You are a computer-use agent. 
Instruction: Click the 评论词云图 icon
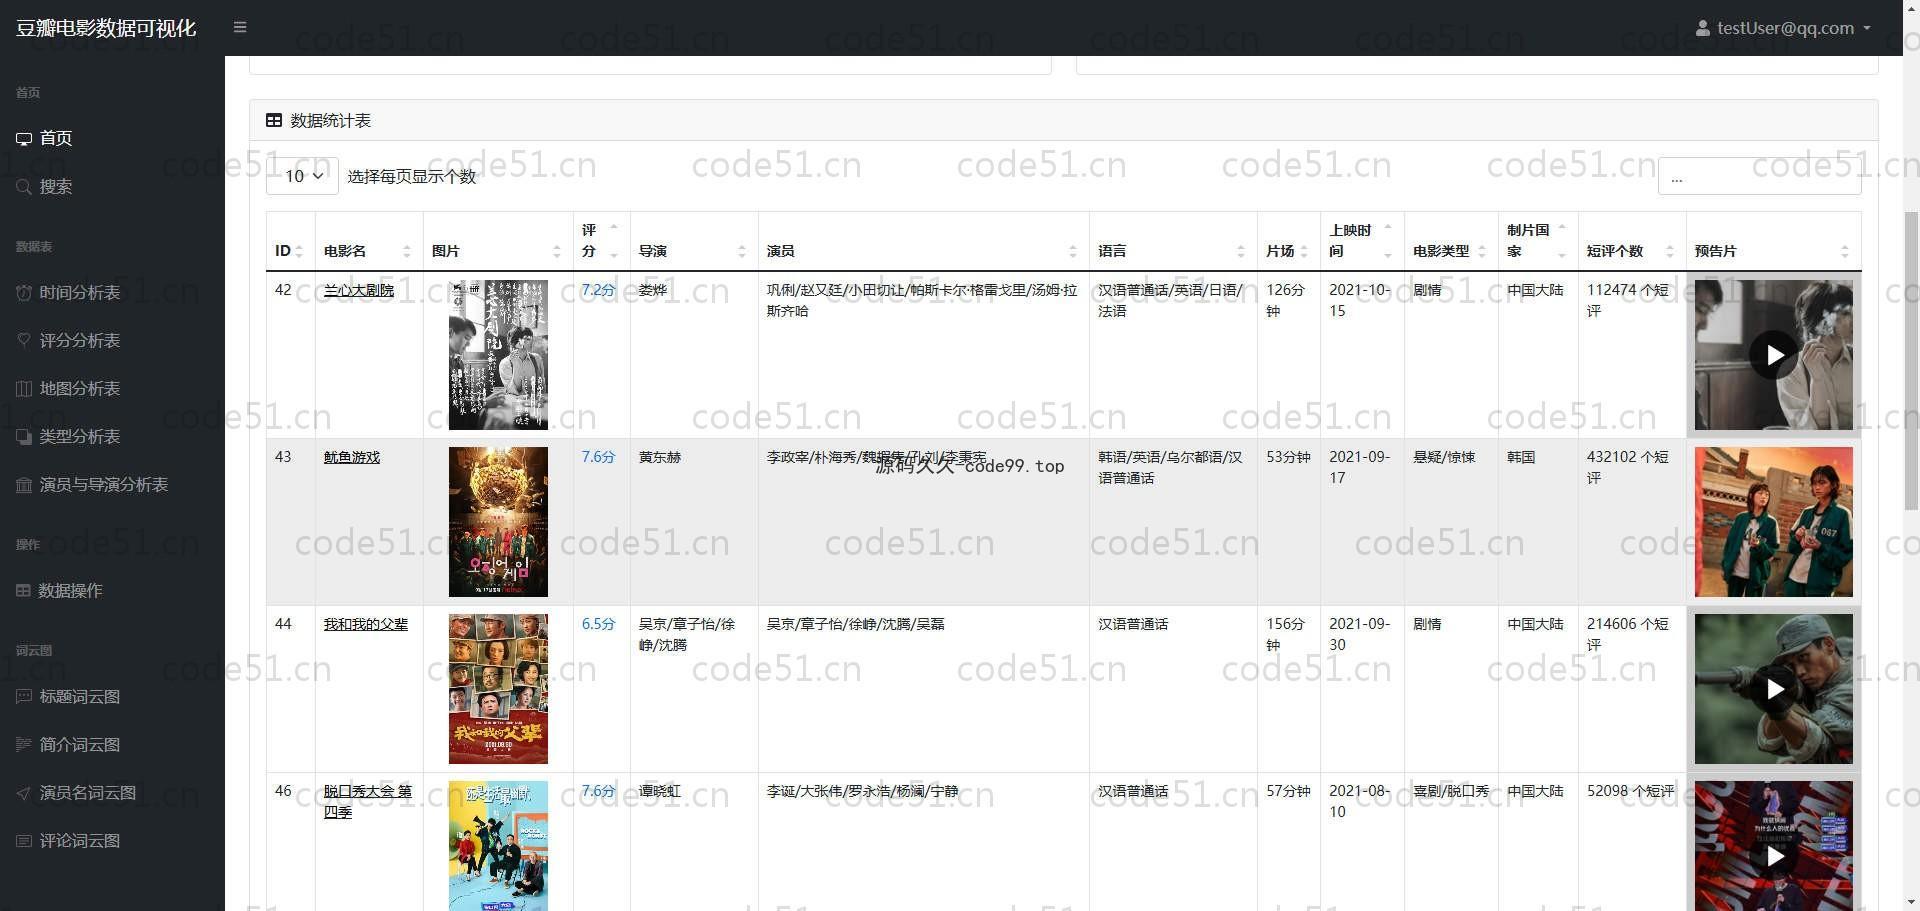[x=24, y=841]
